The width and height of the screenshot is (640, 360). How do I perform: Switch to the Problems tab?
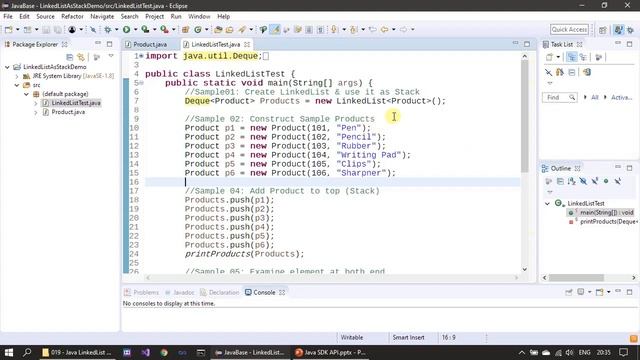(x=142, y=292)
